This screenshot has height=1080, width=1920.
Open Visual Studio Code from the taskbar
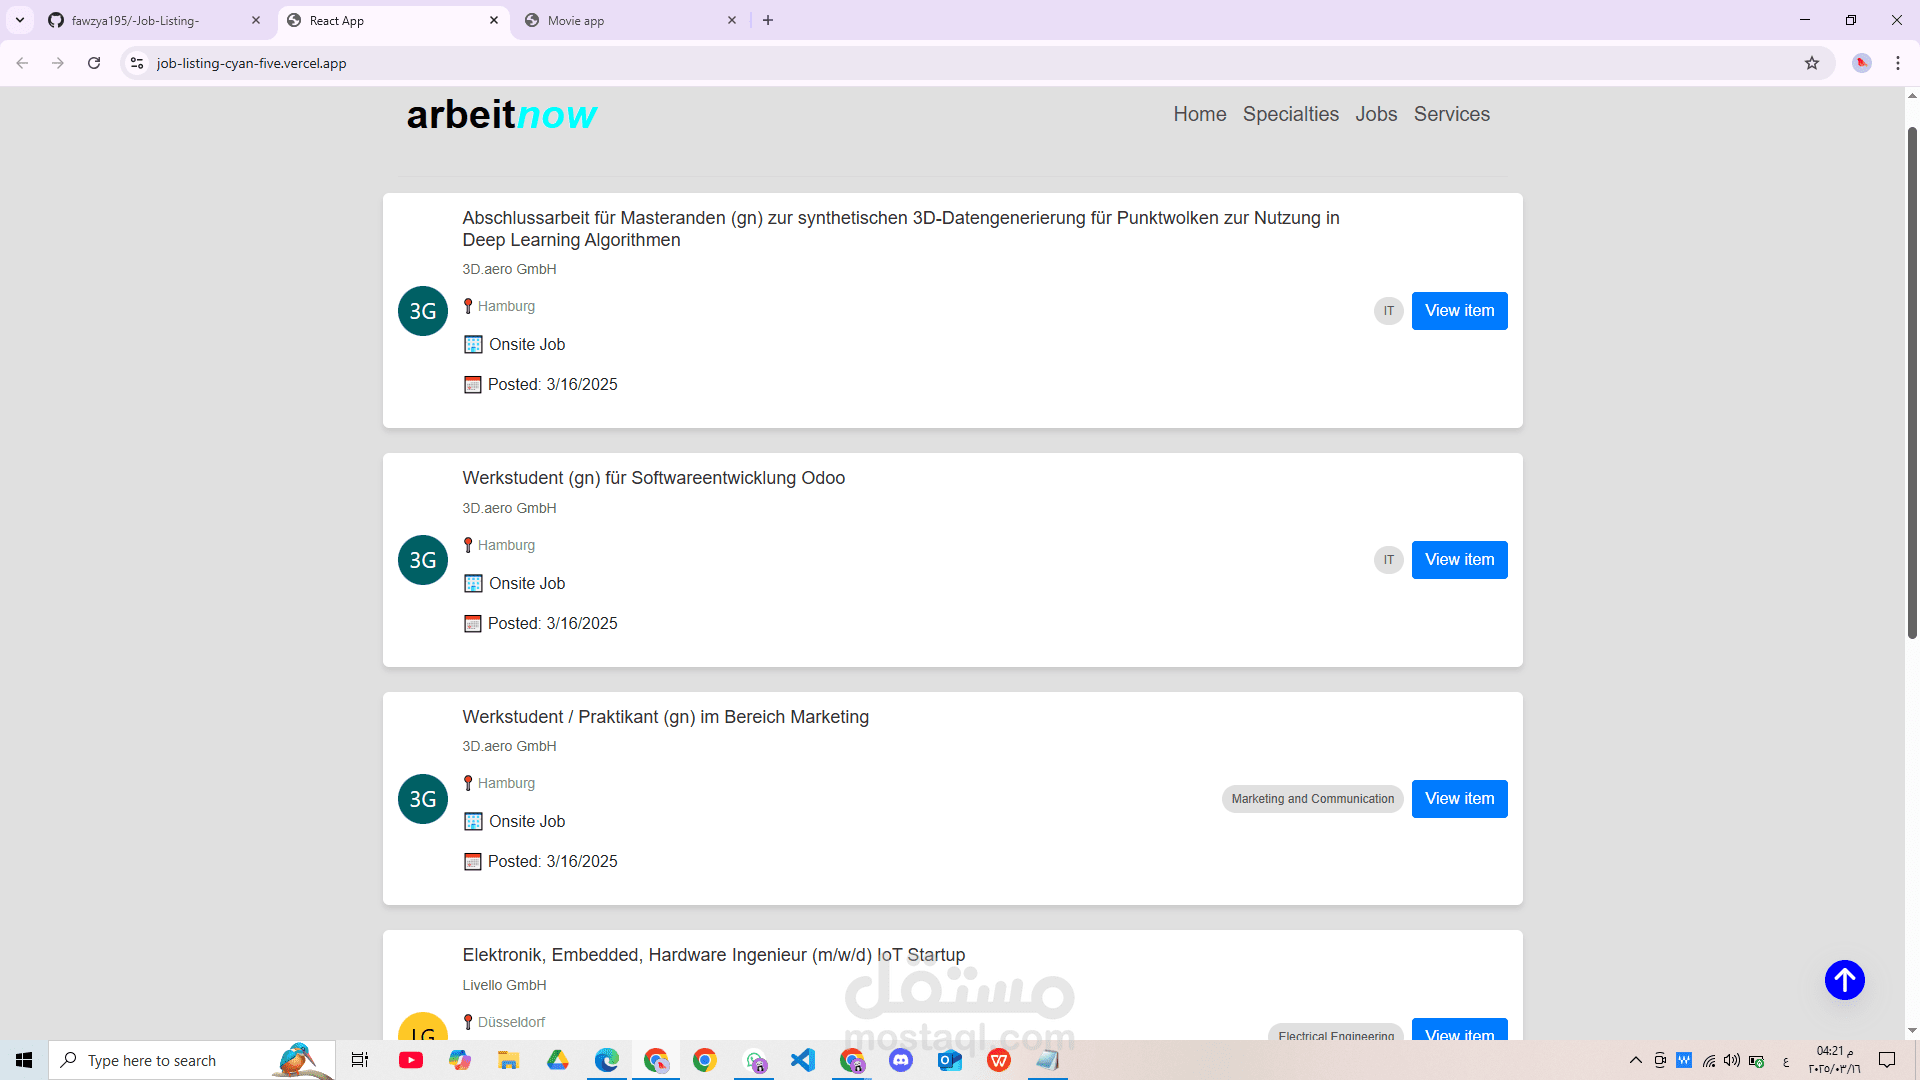point(803,1060)
